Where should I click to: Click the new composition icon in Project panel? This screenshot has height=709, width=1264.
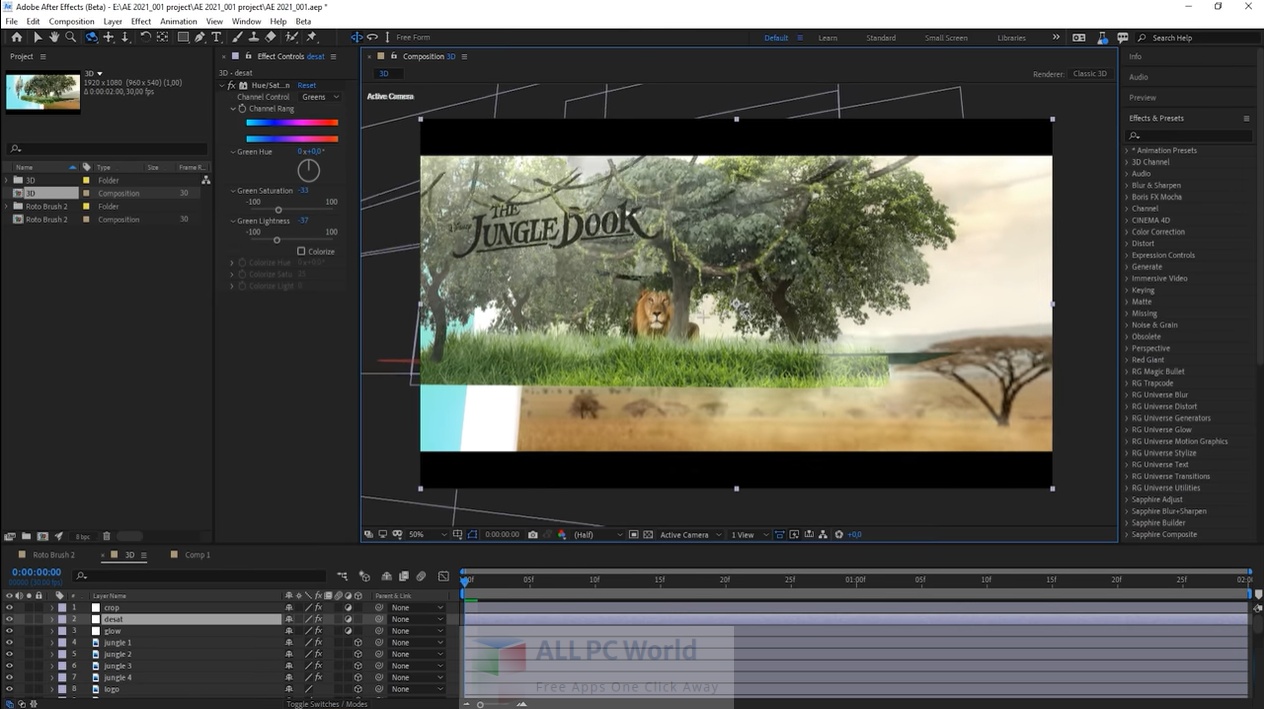[x=42, y=536]
